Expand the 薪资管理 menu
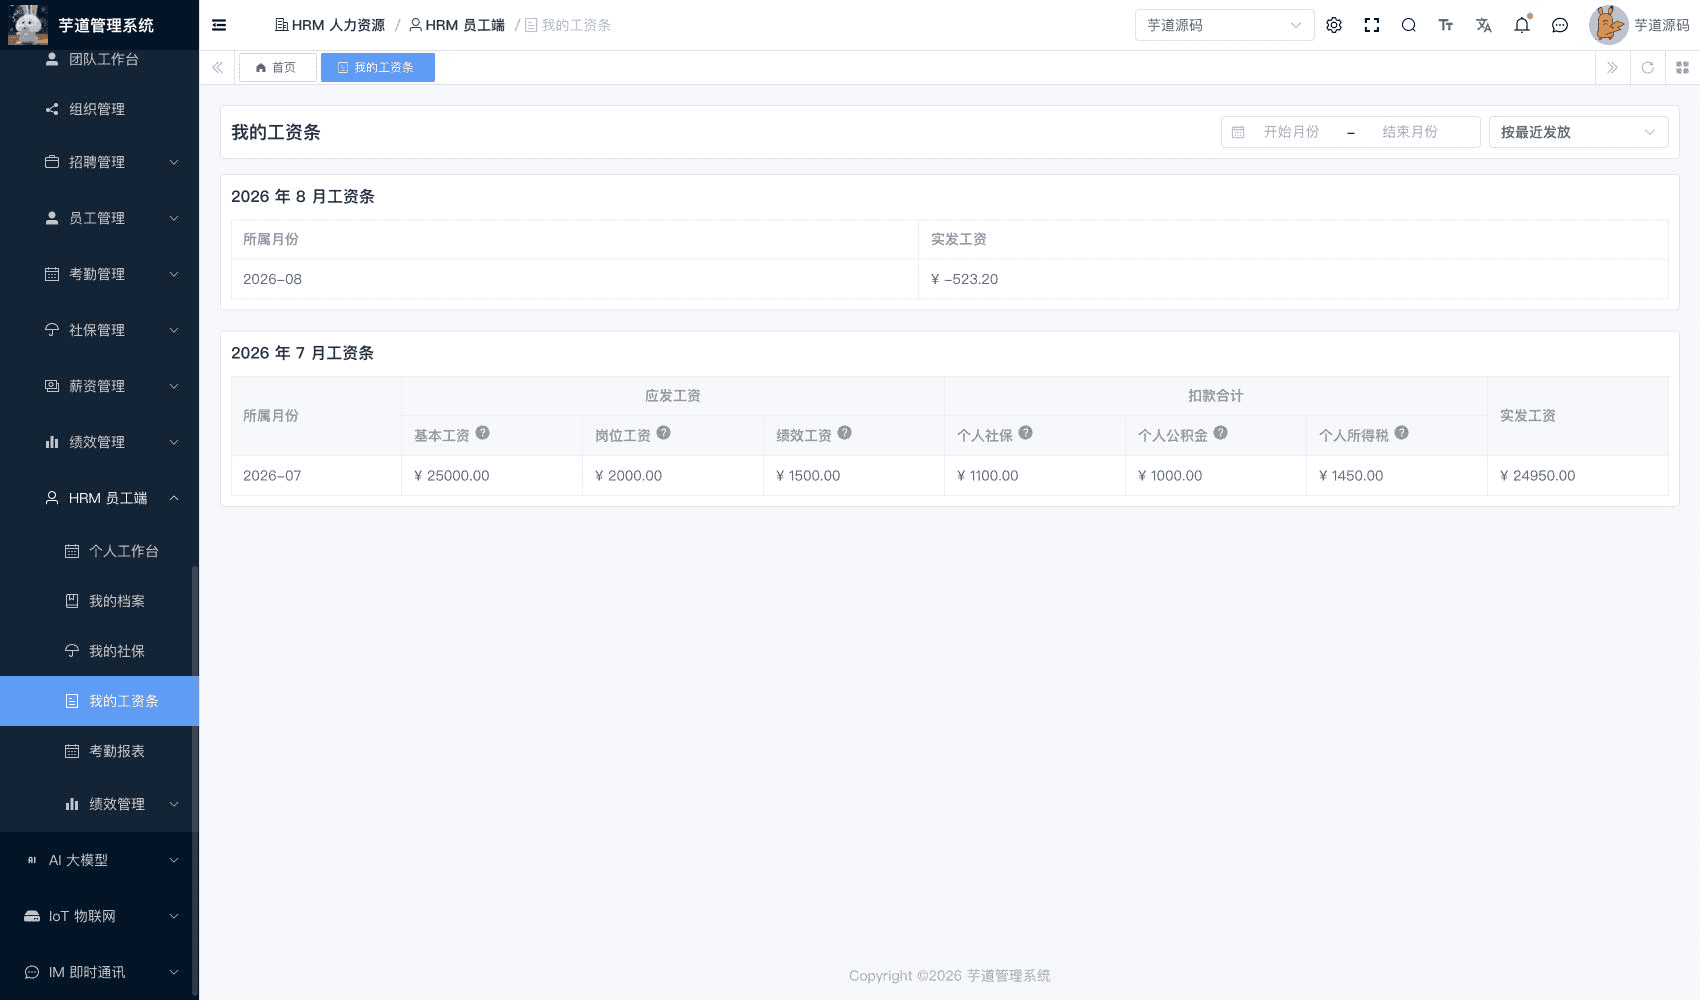 pos(99,386)
